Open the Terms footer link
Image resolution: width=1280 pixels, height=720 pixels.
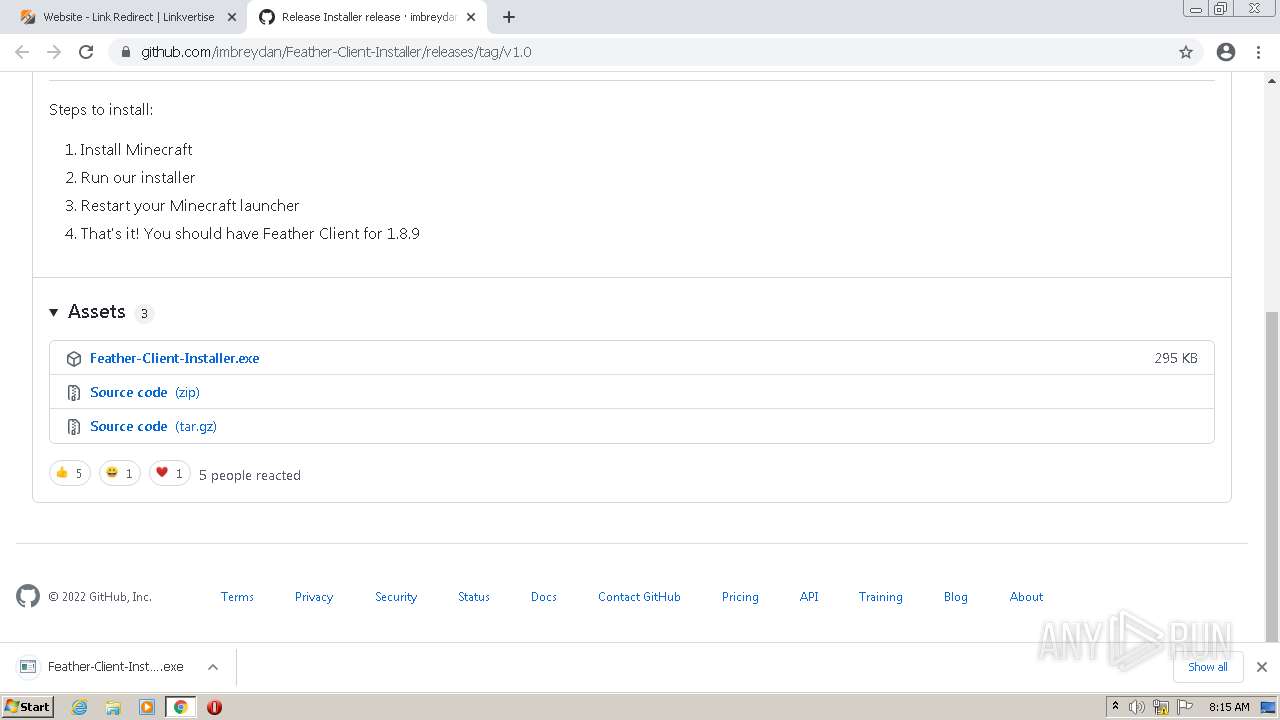click(x=237, y=596)
